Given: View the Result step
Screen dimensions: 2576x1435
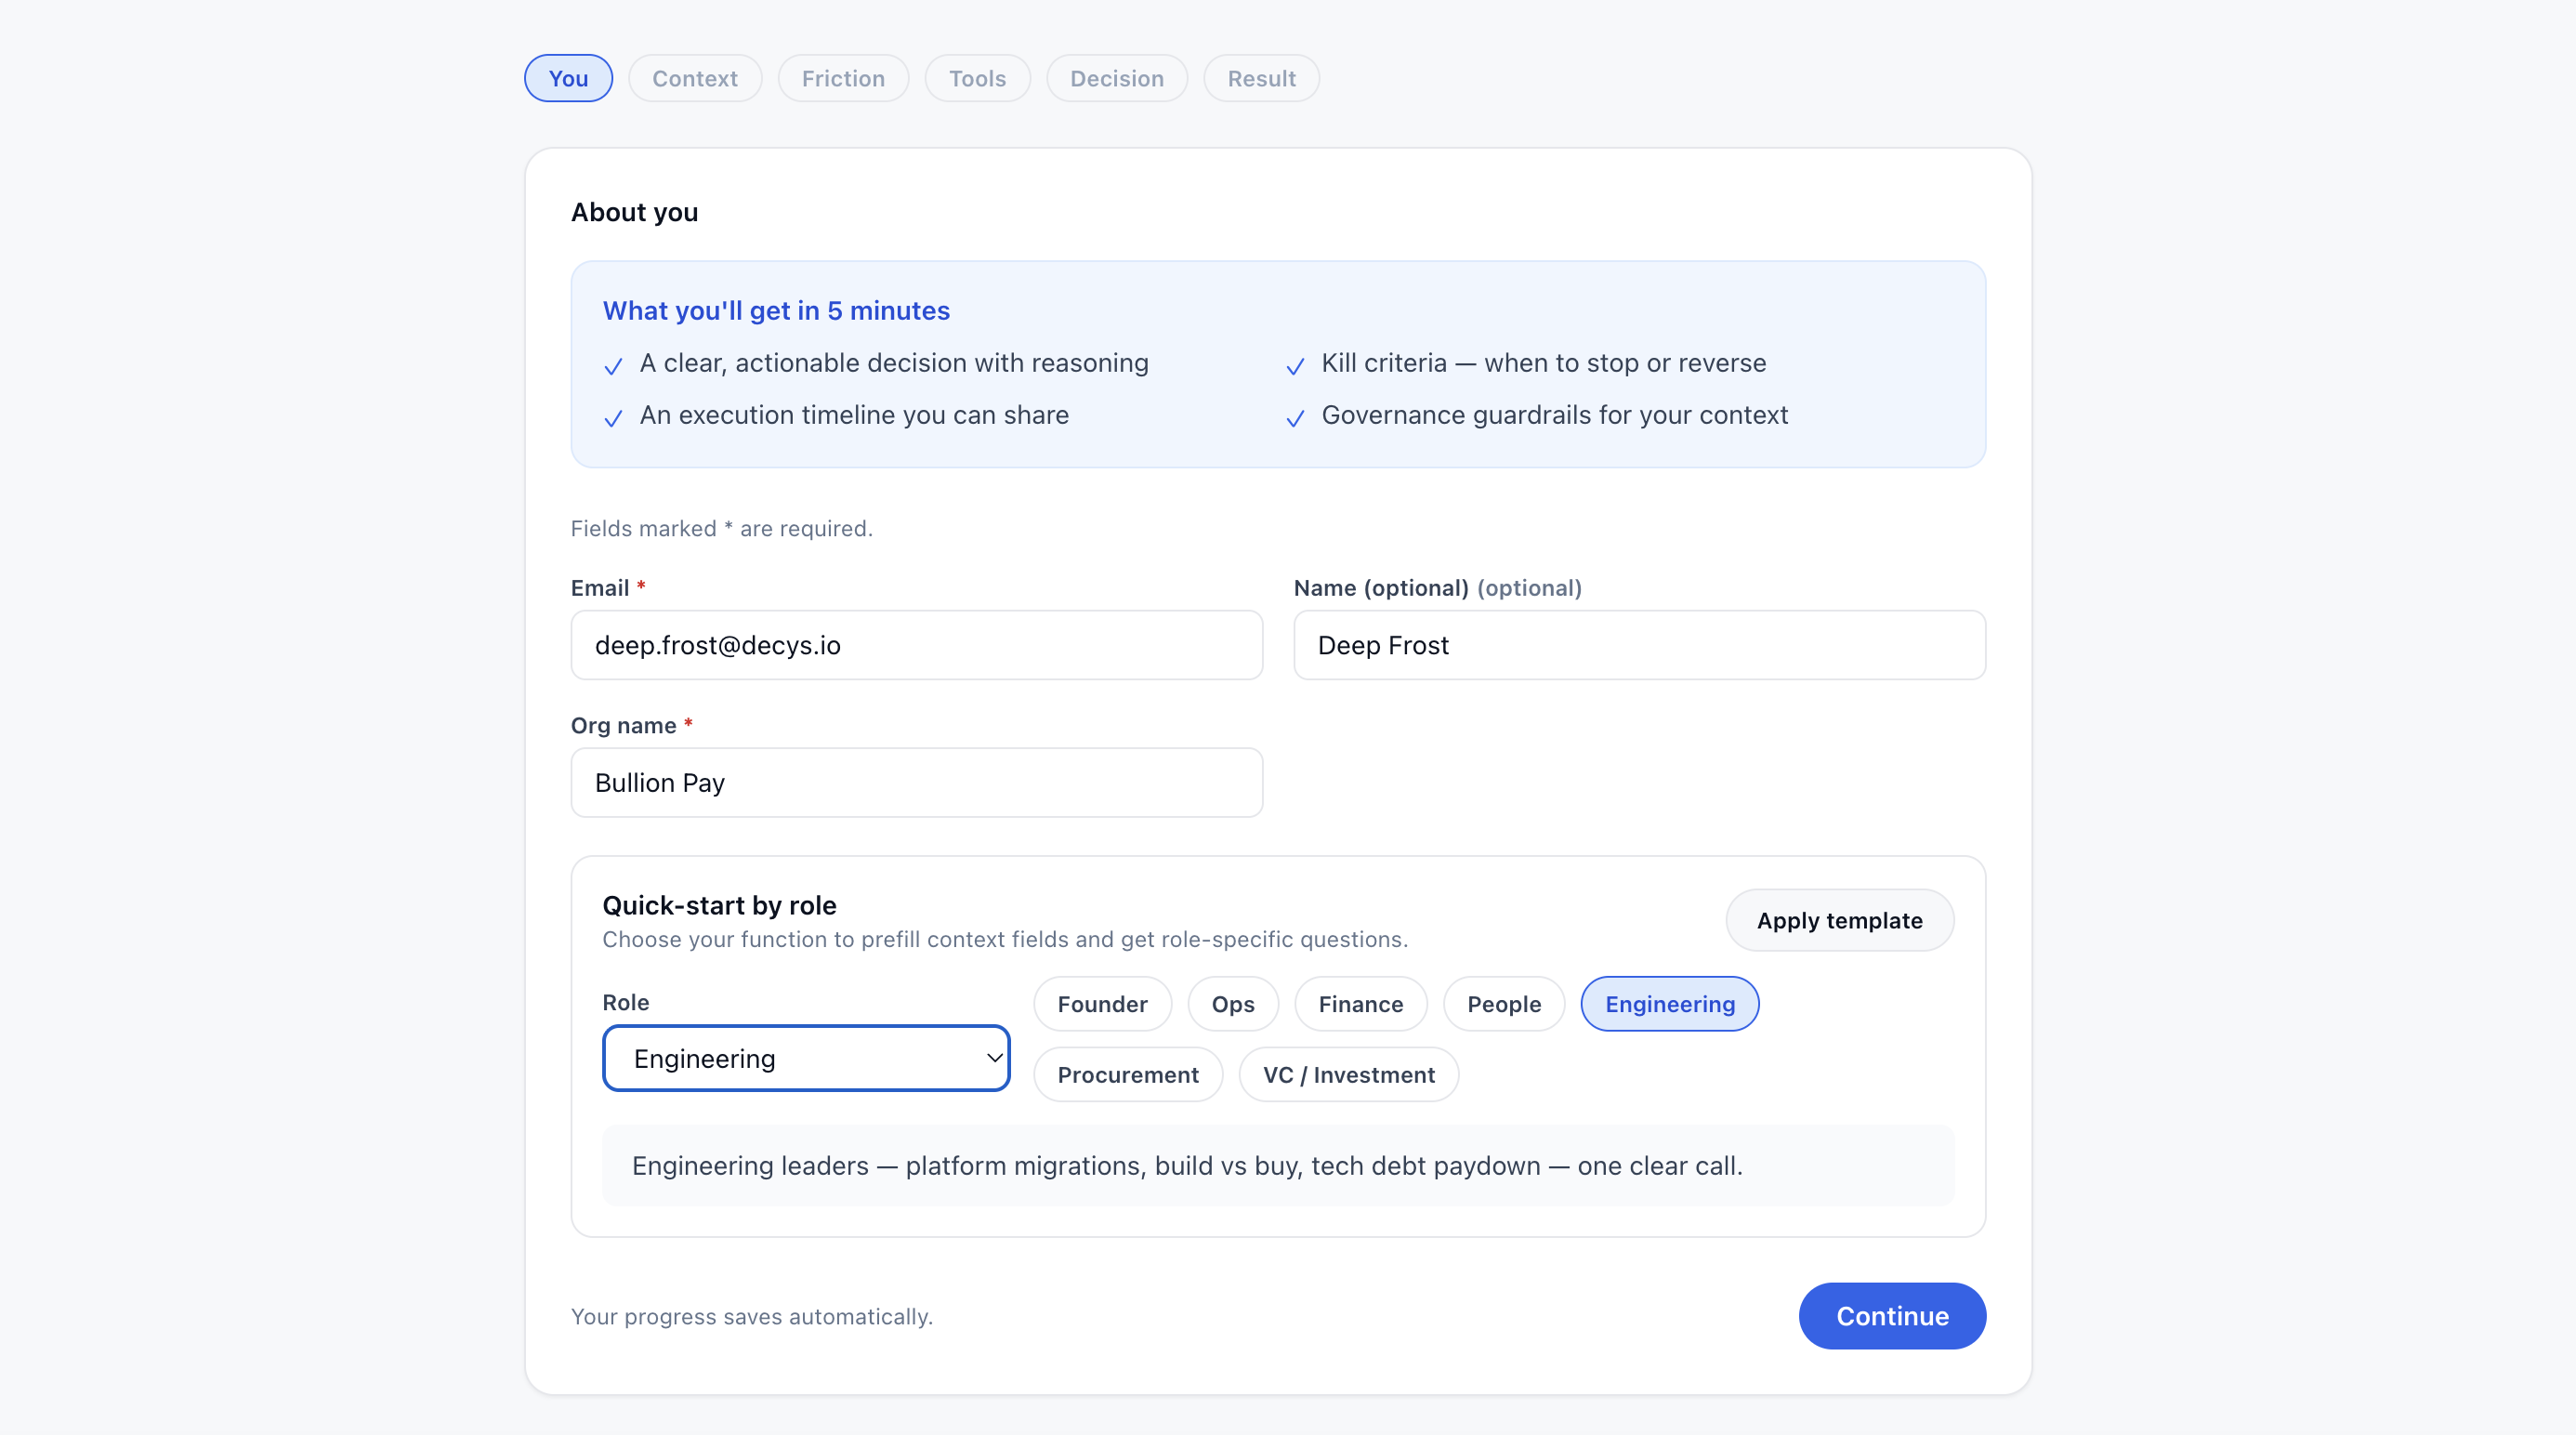Looking at the screenshot, I should click(x=1261, y=78).
